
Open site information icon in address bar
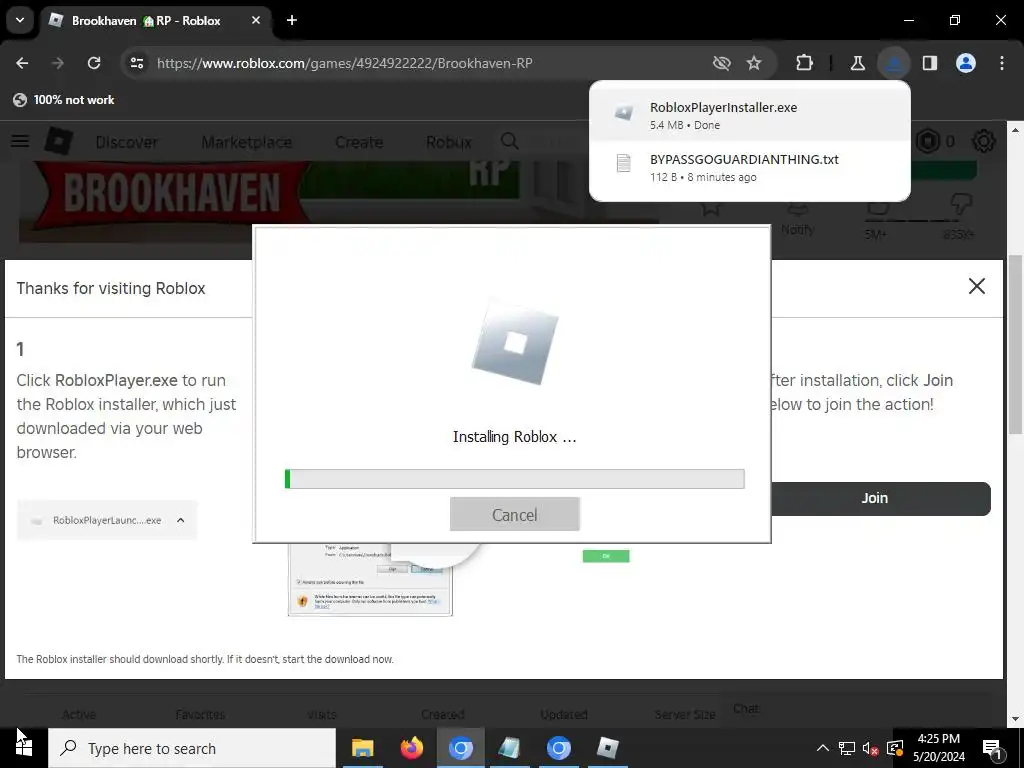137,63
